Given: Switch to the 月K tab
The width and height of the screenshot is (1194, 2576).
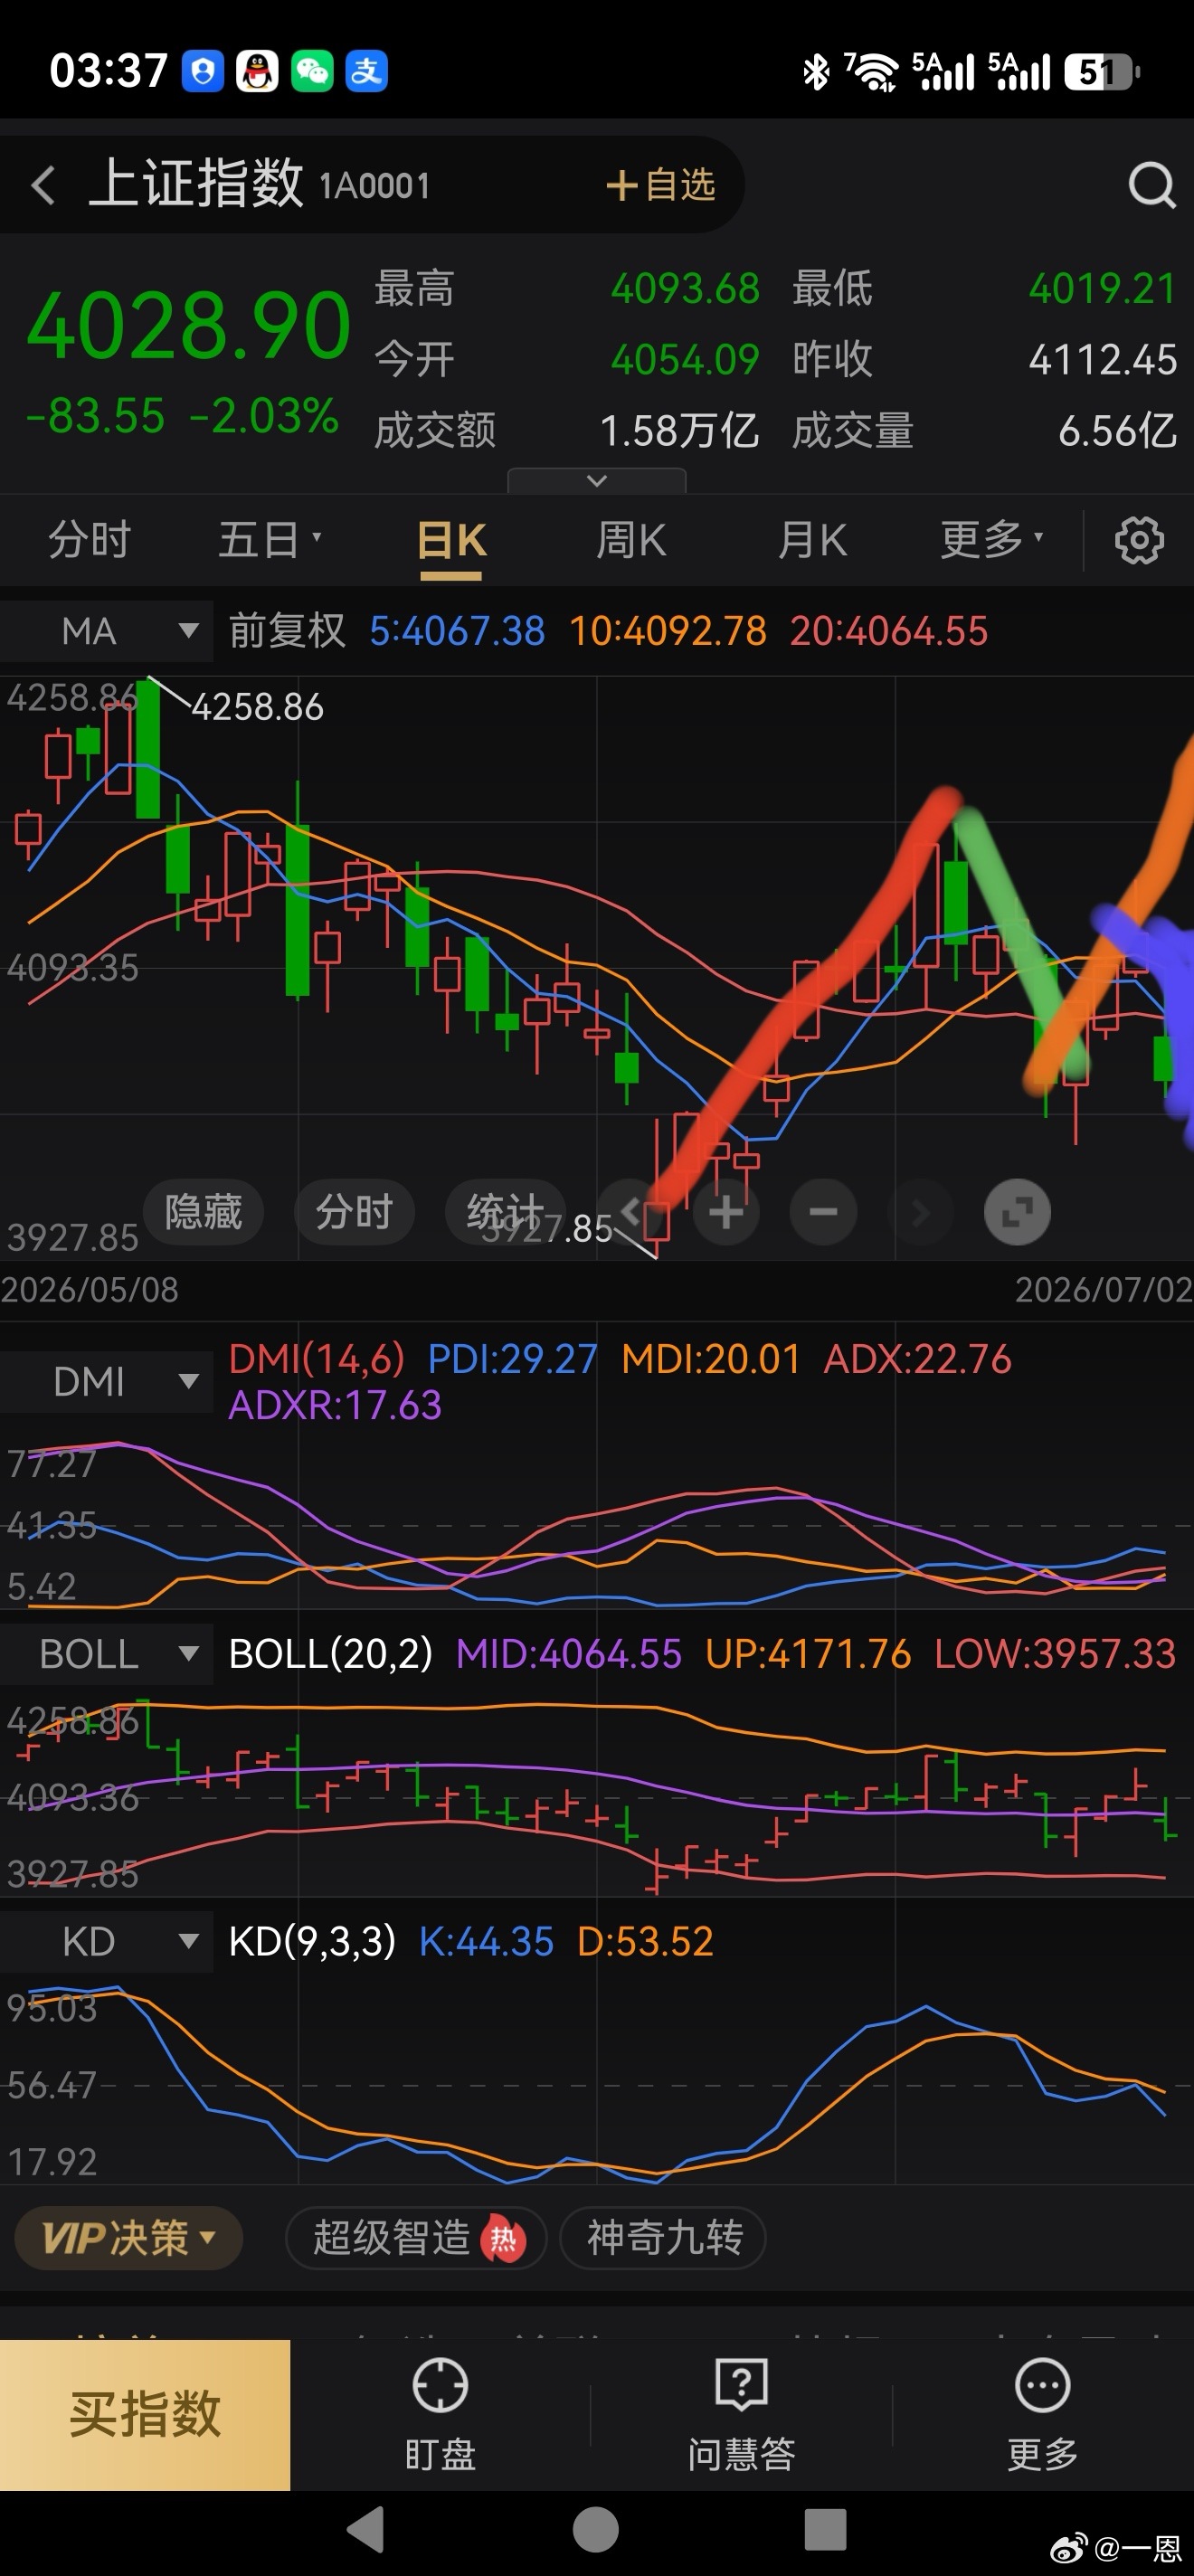Looking at the screenshot, I should click(812, 540).
